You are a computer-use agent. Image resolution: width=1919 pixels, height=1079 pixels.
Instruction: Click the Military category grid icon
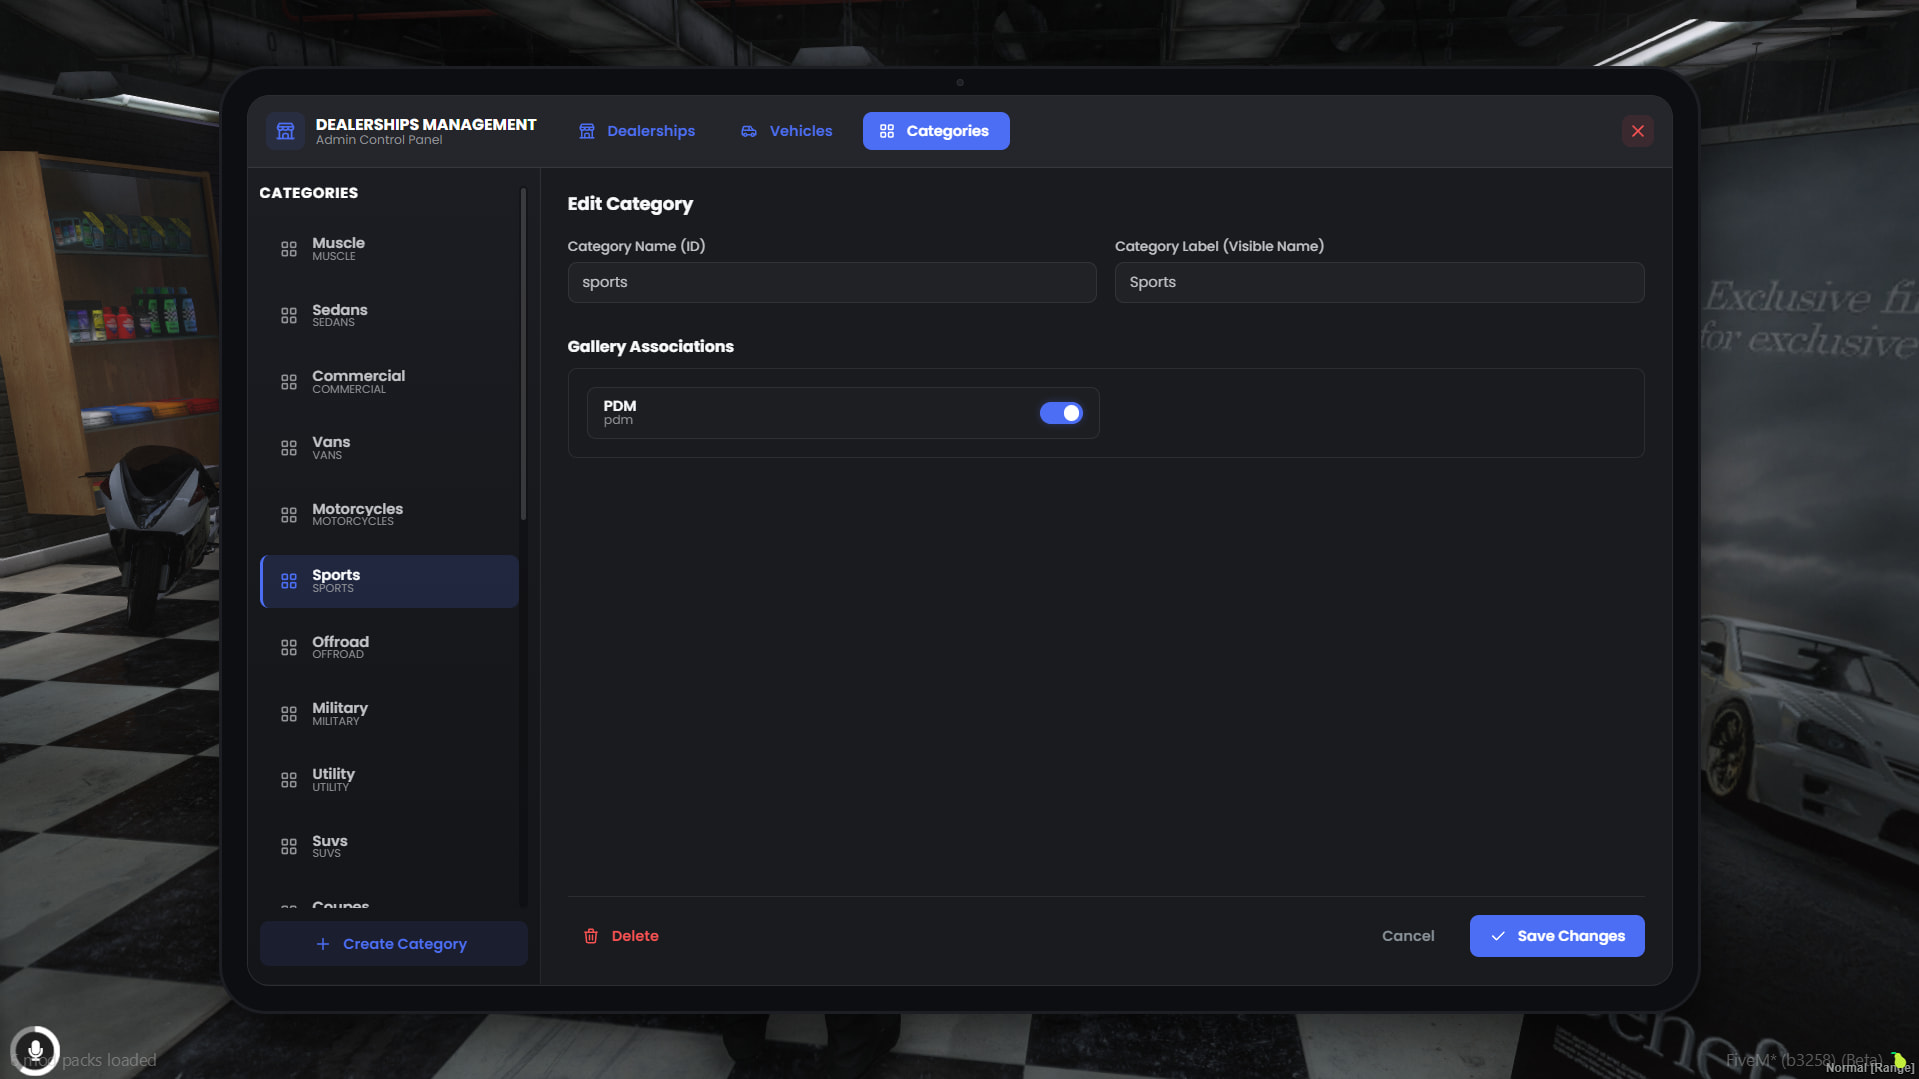coord(289,714)
